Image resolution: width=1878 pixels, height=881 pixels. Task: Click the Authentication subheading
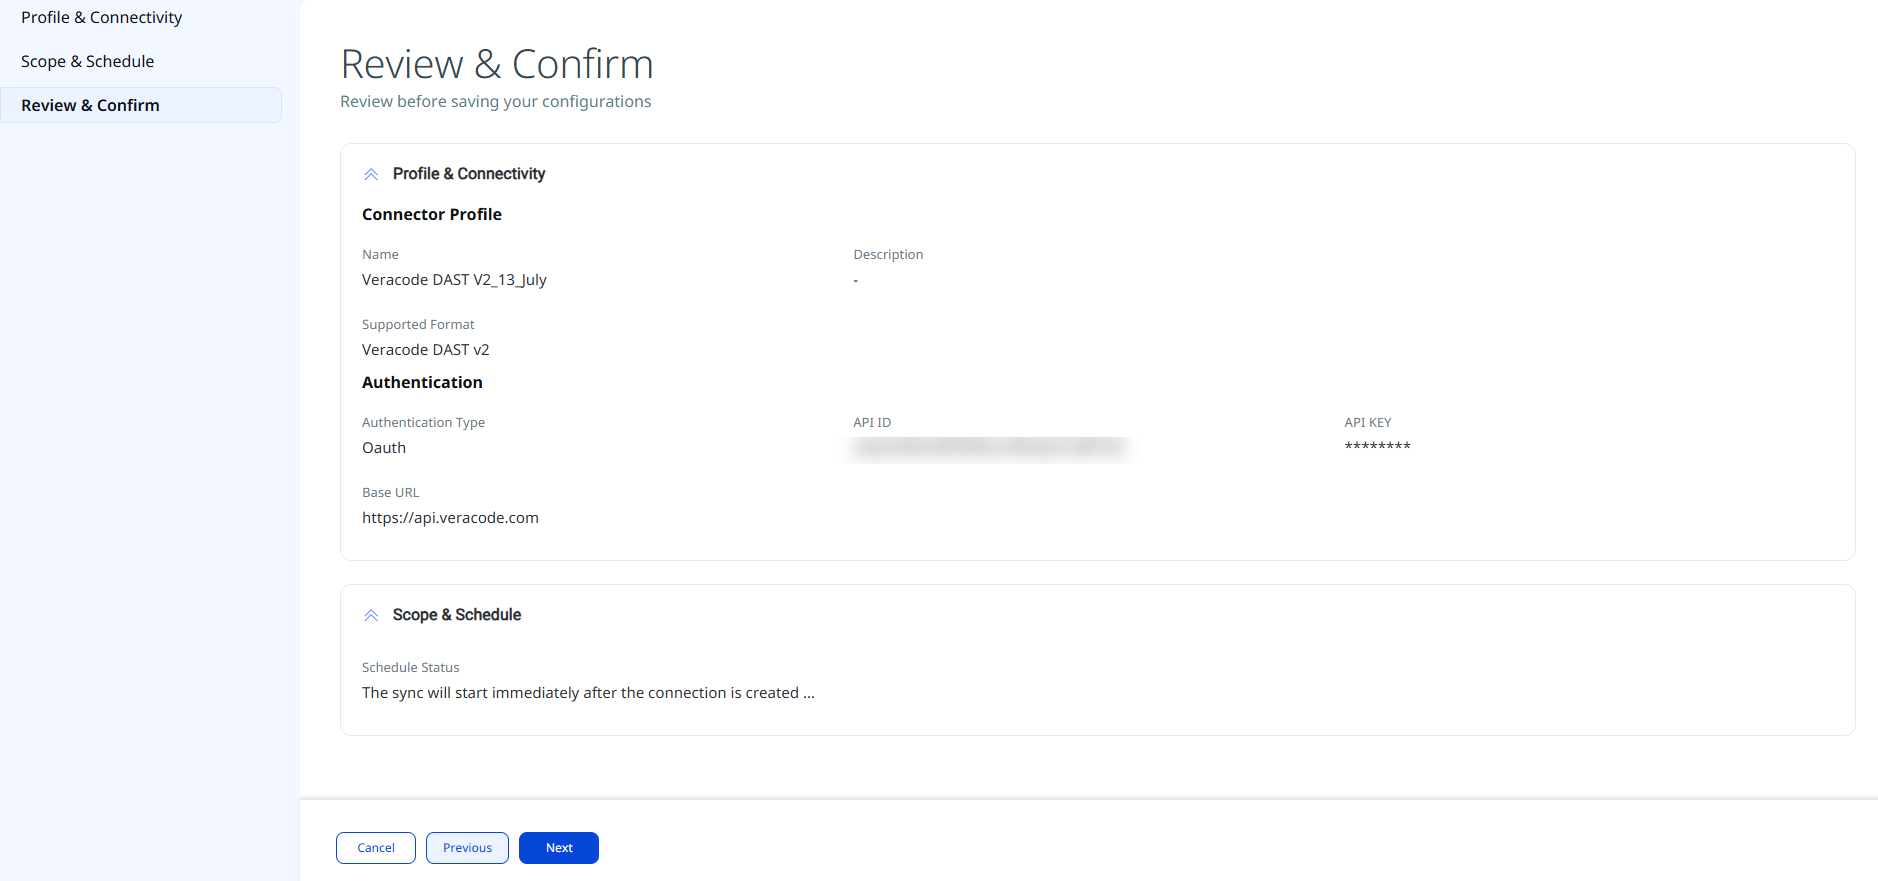point(422,383)
